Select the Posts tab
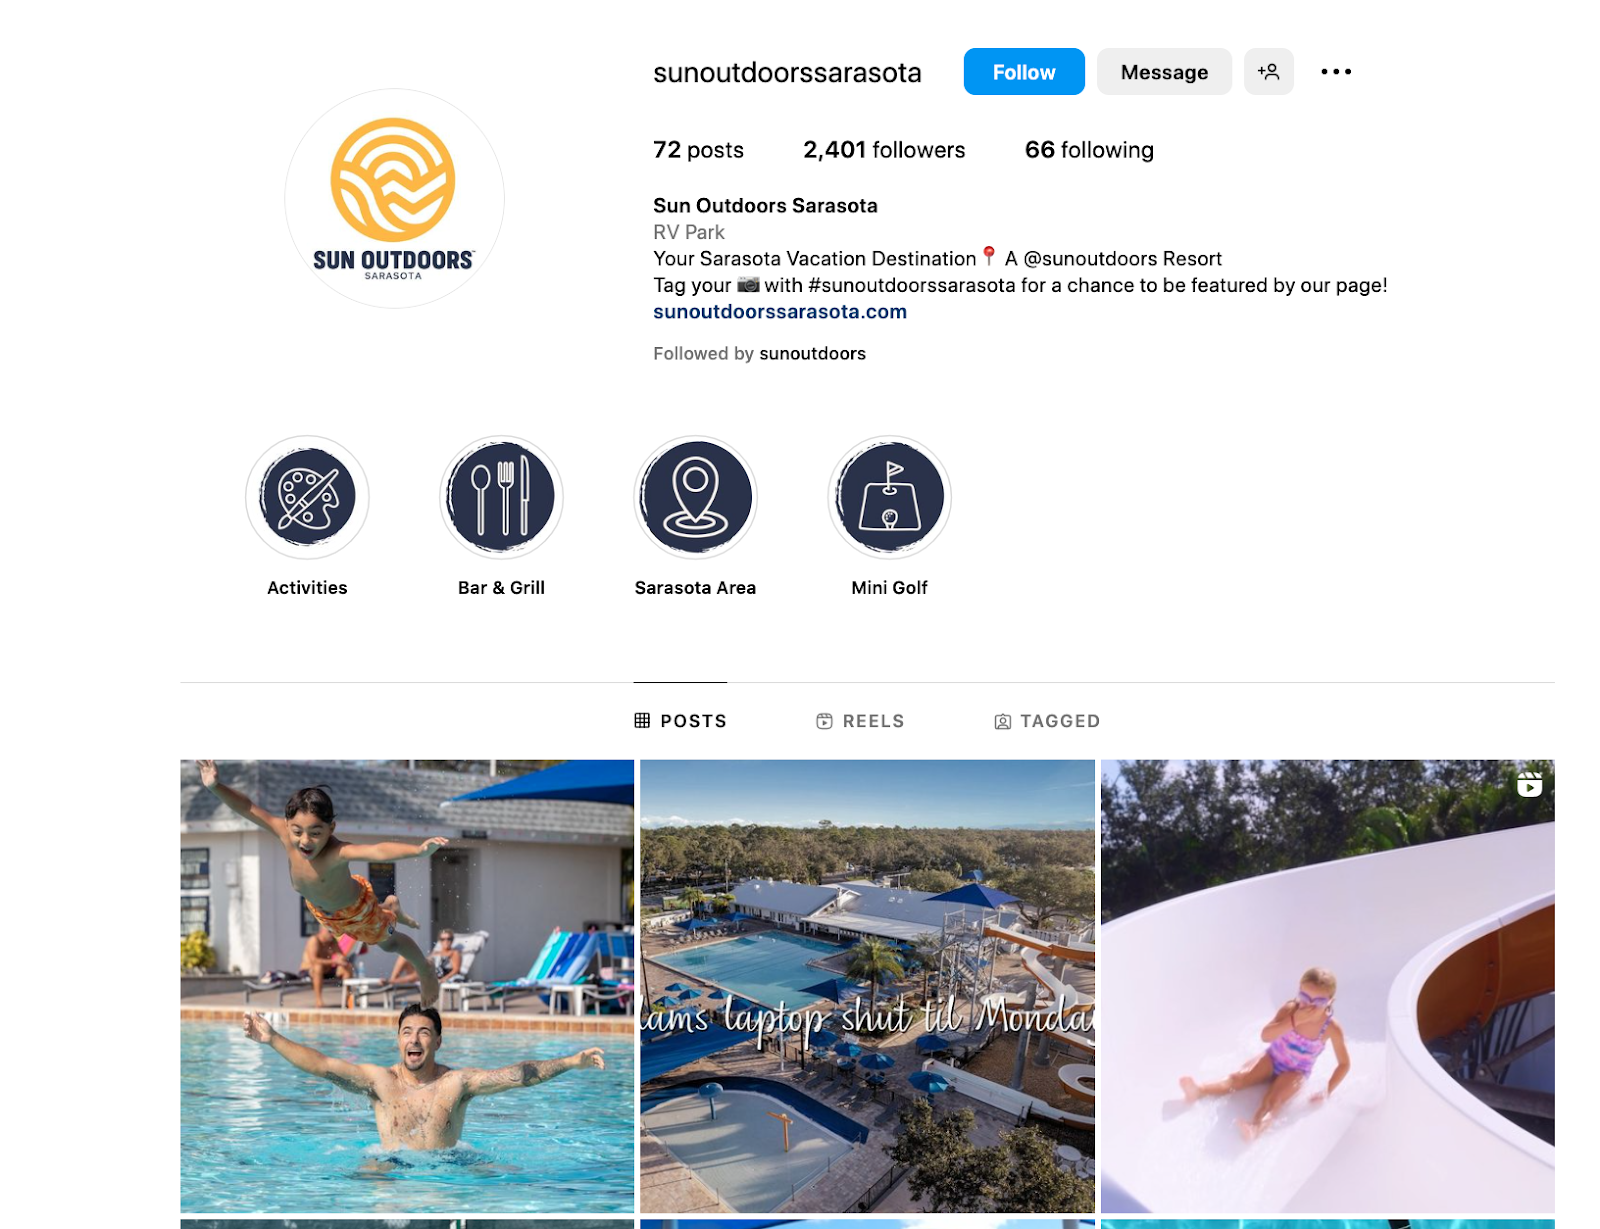 coord(681,721)
